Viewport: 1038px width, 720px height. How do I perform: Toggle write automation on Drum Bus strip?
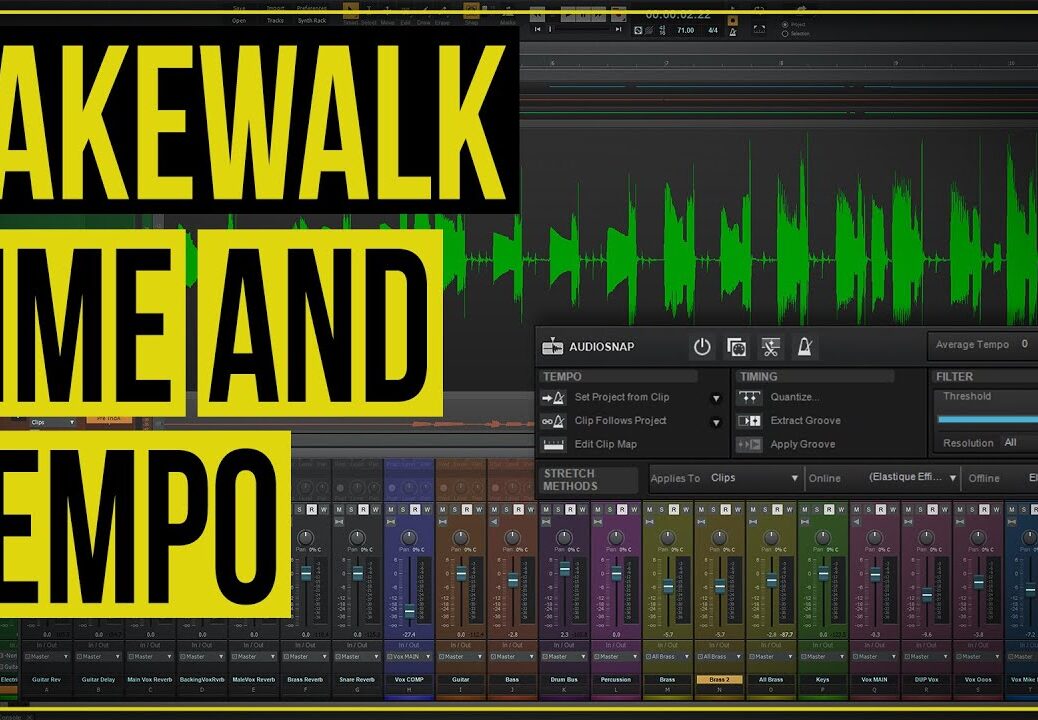[583, 510]
